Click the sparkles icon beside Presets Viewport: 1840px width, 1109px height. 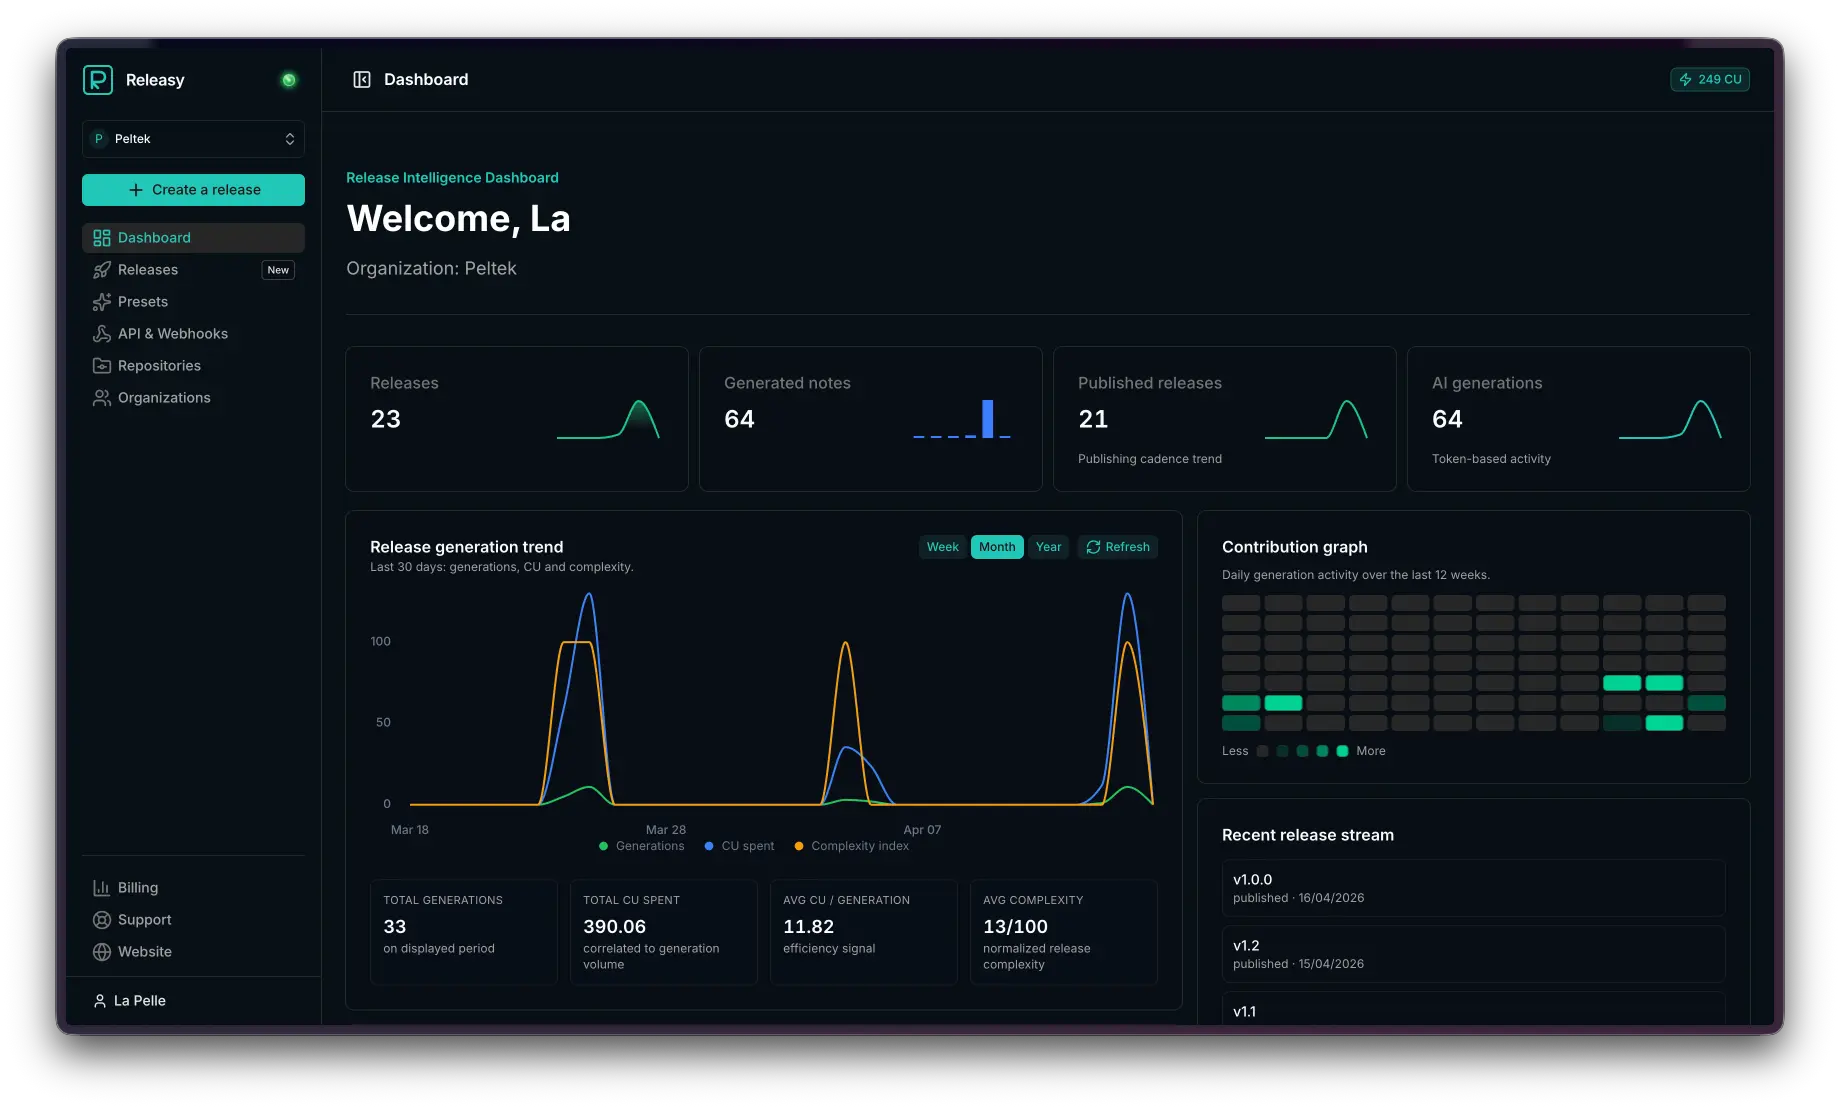(x=102, y=302)
